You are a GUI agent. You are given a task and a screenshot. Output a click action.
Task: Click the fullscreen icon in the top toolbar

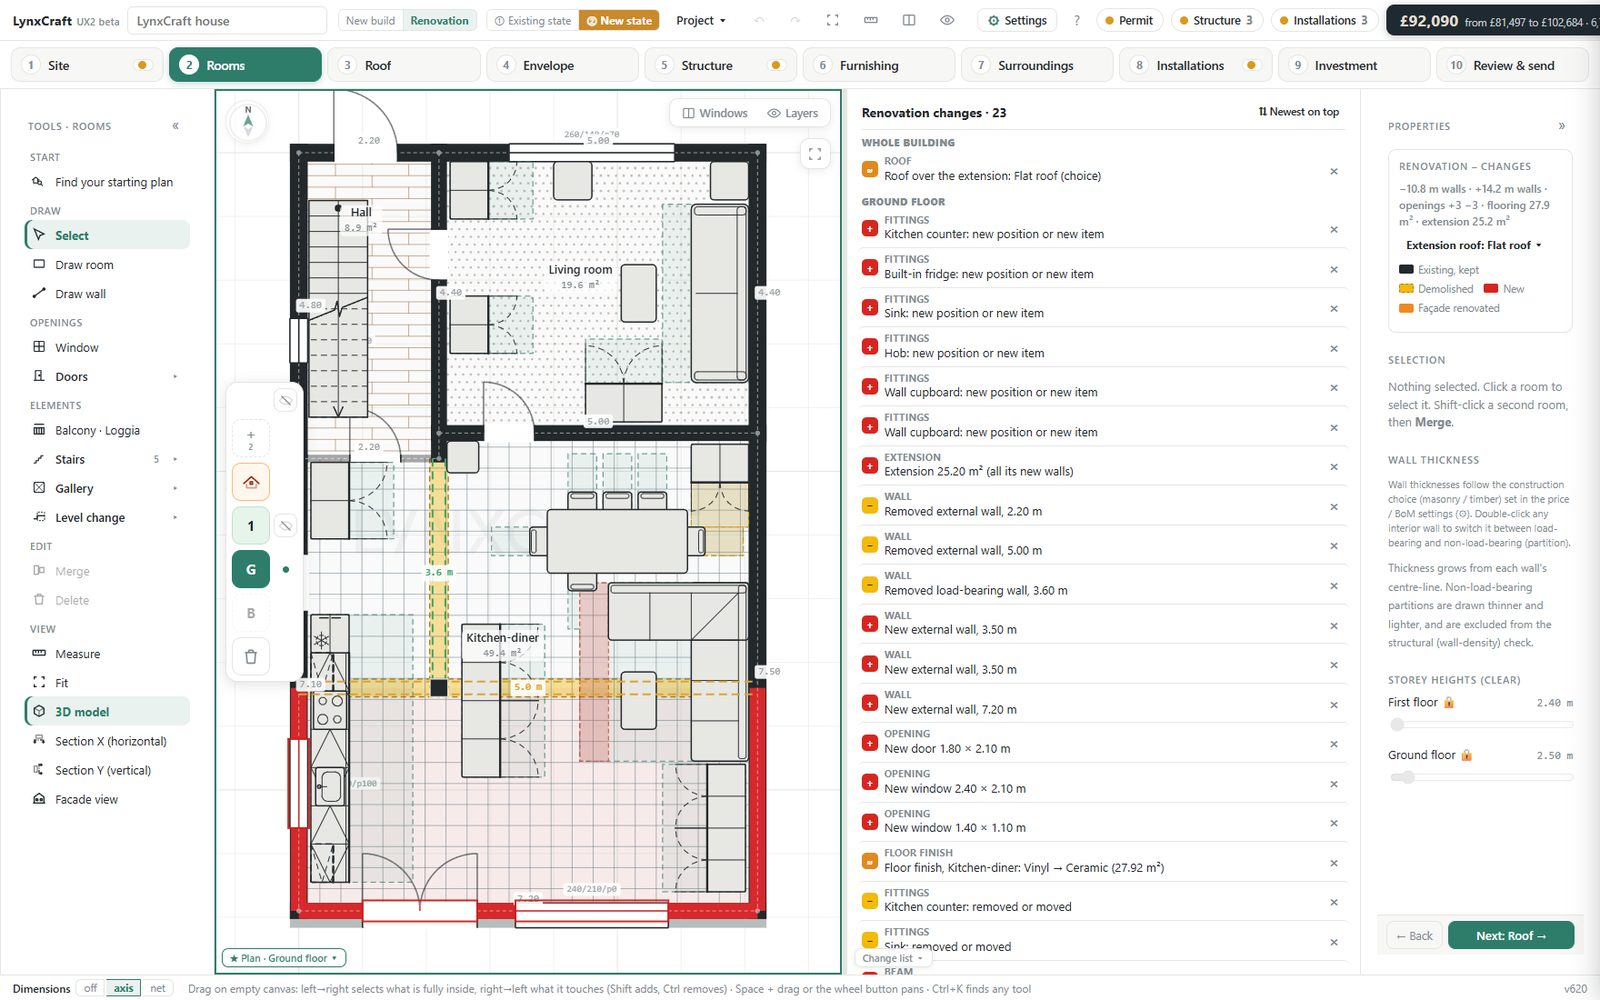tap(832, 20)
